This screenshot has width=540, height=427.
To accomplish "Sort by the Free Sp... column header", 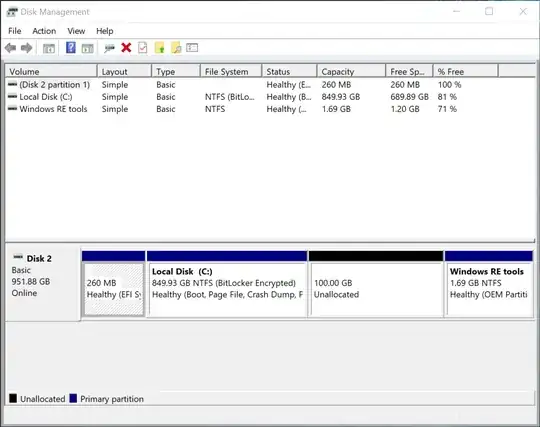I will tap(409, 71).
